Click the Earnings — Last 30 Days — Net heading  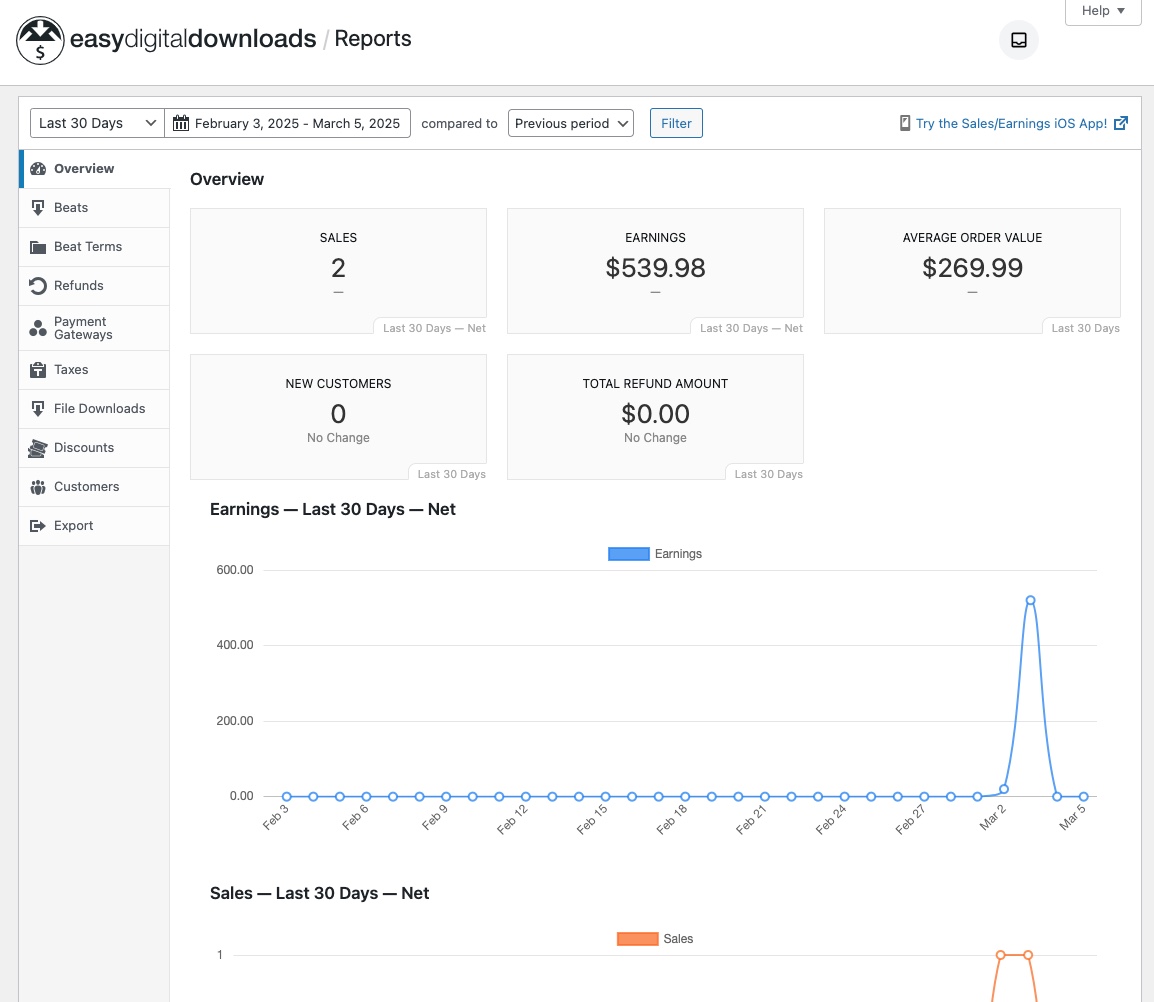click(x=333, y=509)
